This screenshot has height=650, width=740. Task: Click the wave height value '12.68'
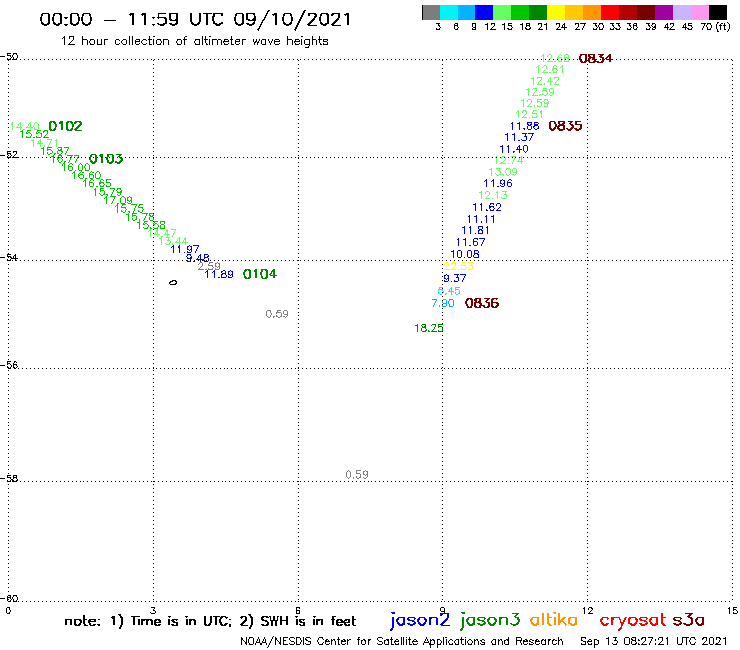coord(555,58)
